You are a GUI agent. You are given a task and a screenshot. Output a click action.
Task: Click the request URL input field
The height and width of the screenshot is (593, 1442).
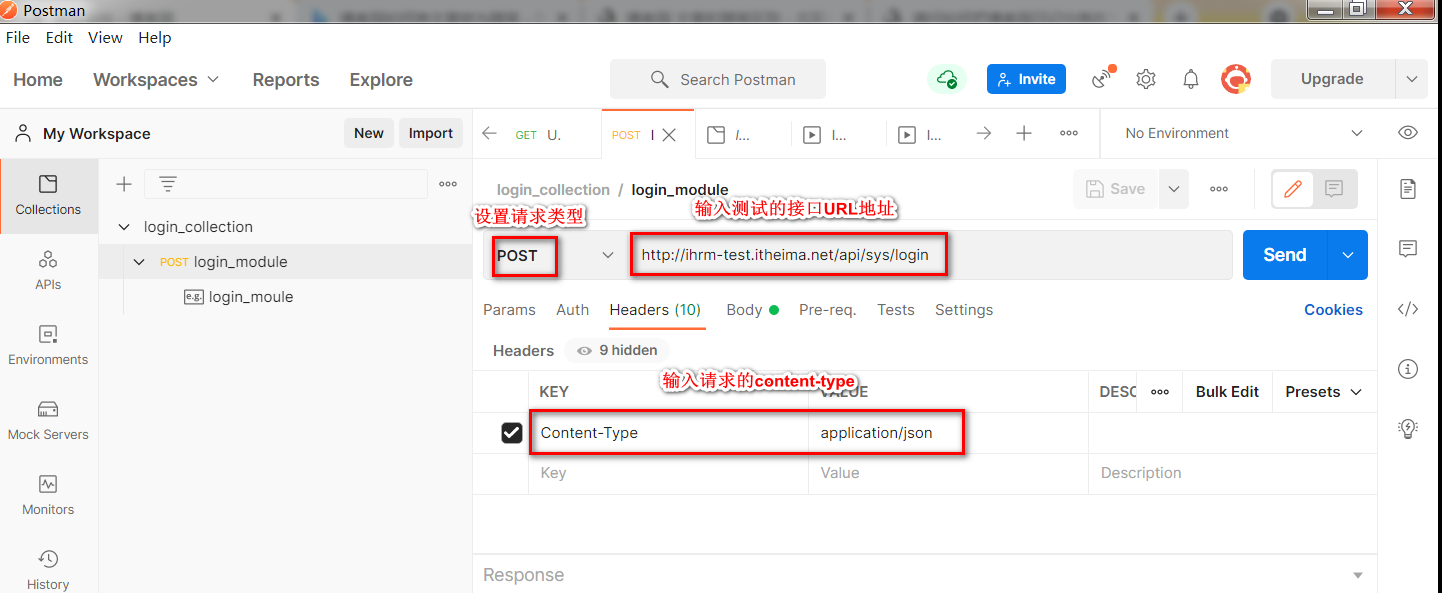coord(931,255)
